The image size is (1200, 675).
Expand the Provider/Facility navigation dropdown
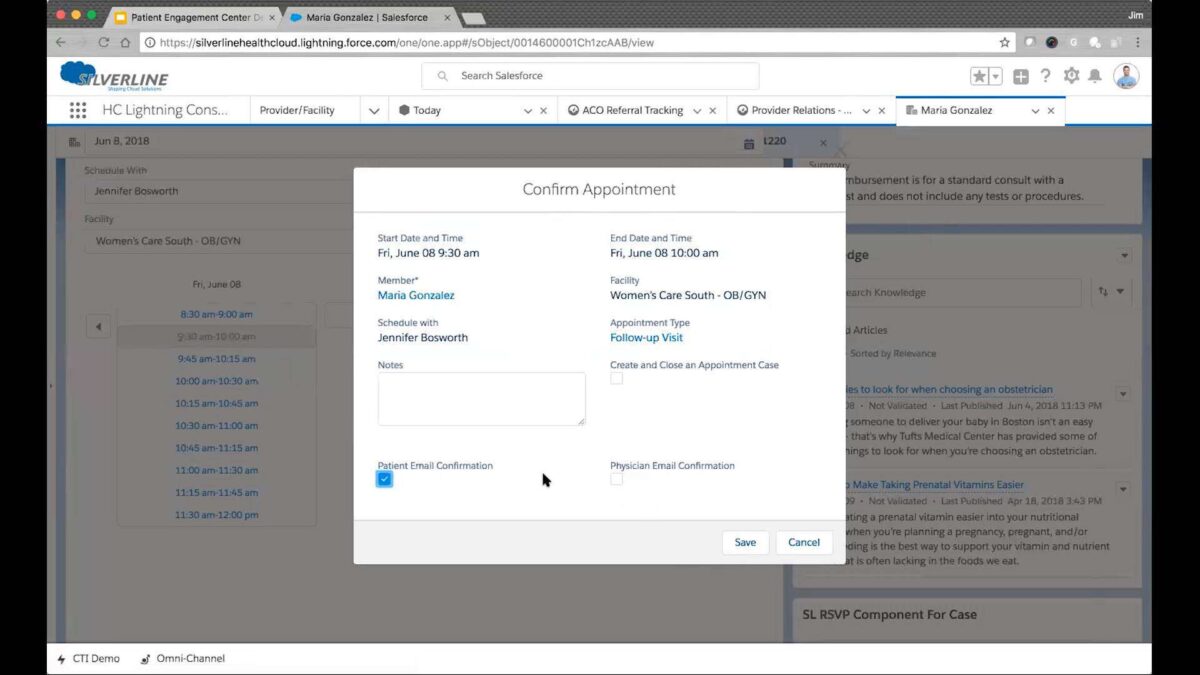click(x=374, y=111)
